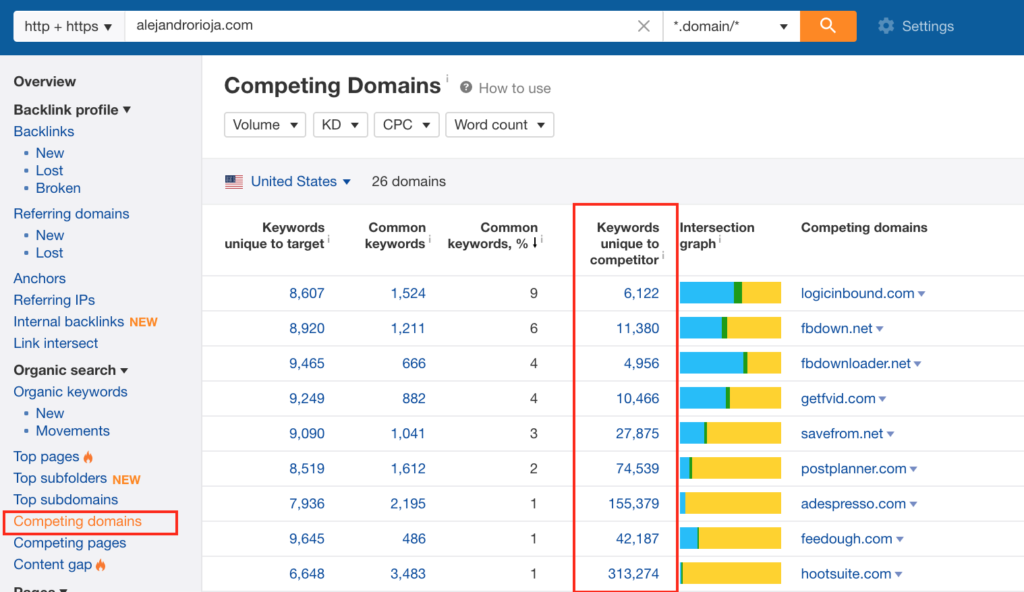Open the getfvid.com competitor link

point(838,399)
